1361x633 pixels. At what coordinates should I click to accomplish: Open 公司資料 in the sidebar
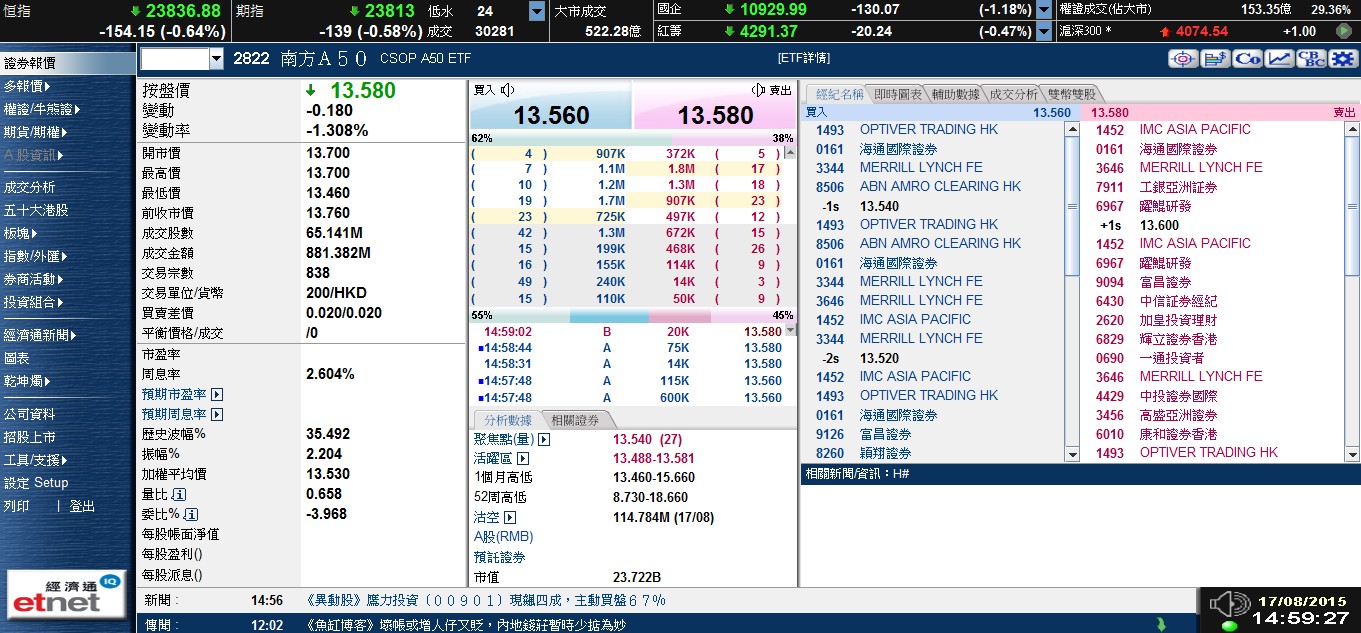click(30, 414)
